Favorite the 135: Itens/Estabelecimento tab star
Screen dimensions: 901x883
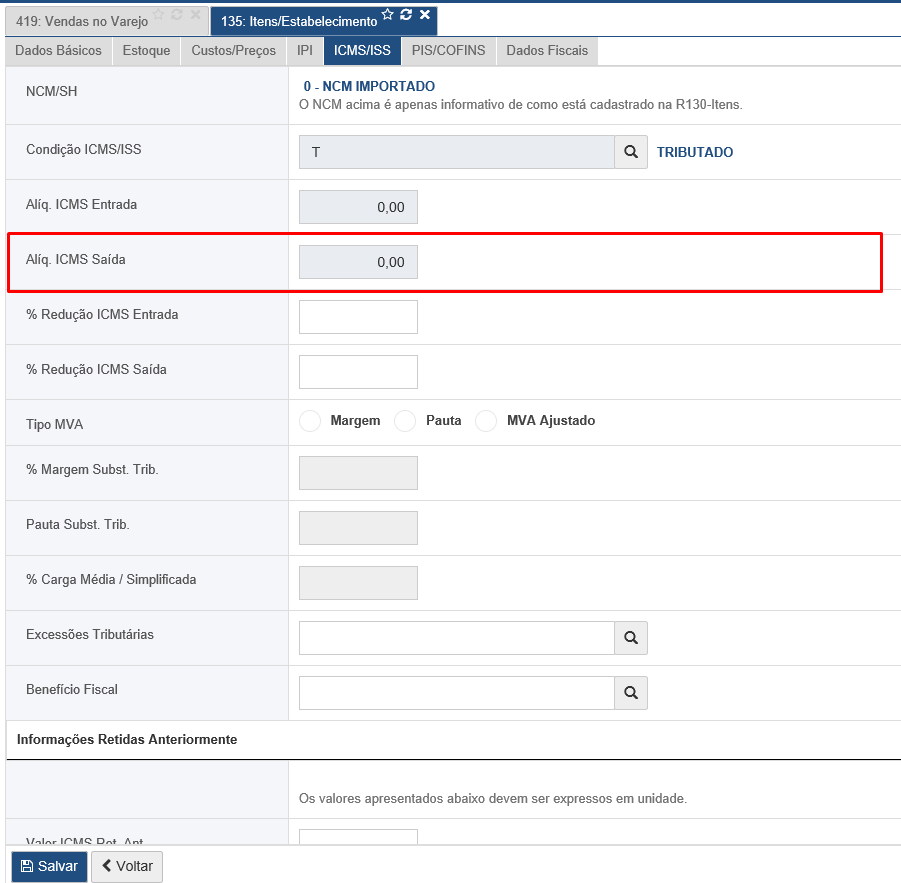pos(388,14)
